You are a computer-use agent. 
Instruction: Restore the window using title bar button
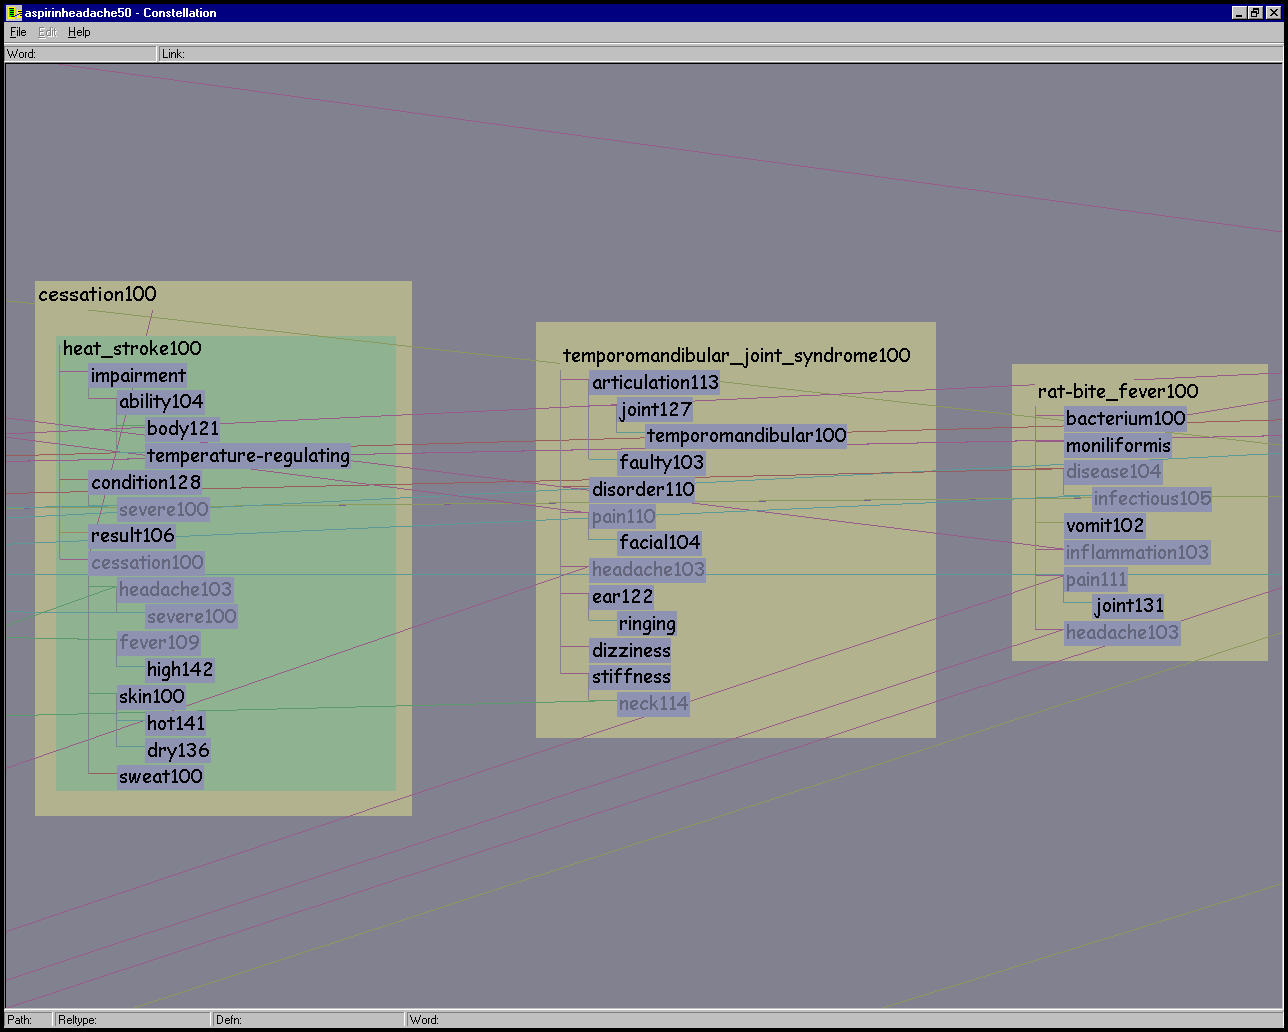1254,13
